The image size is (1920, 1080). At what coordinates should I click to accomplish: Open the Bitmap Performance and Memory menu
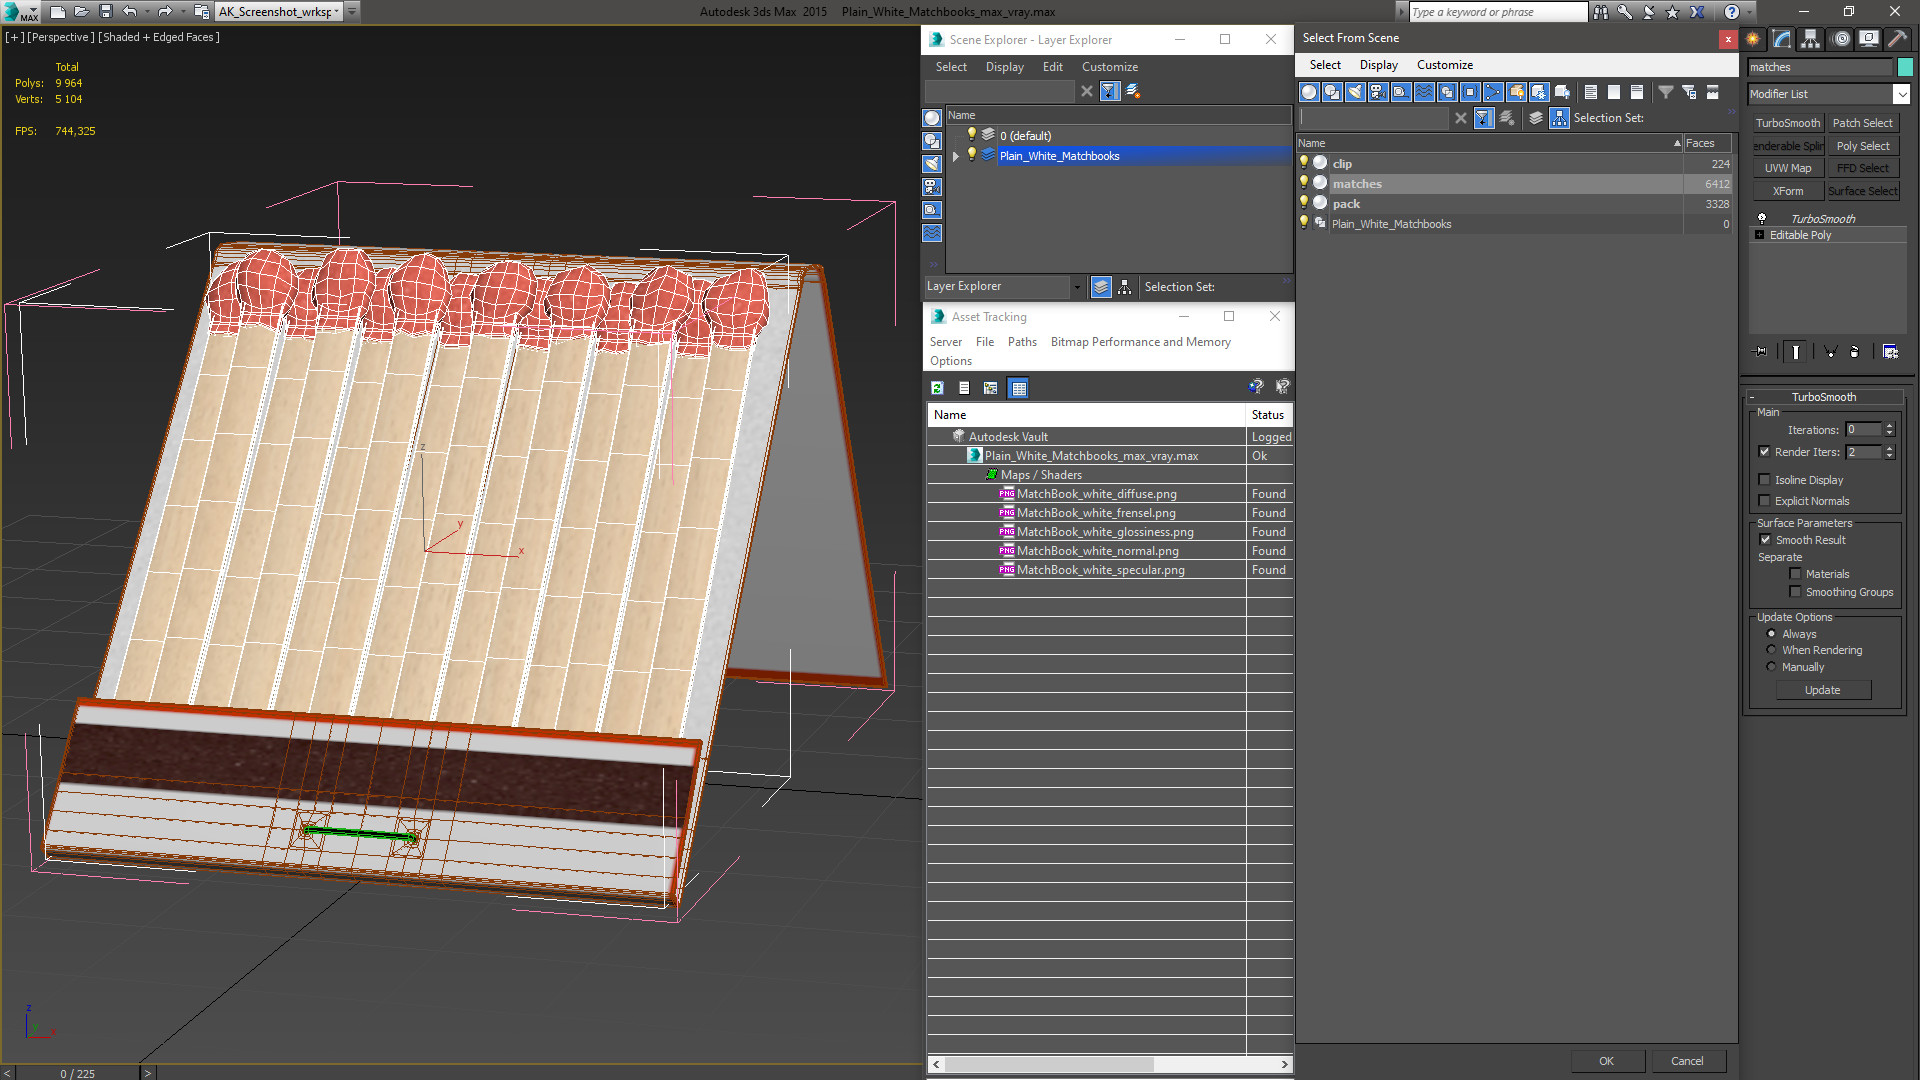pyautogui.click(x=1140, y=342)
